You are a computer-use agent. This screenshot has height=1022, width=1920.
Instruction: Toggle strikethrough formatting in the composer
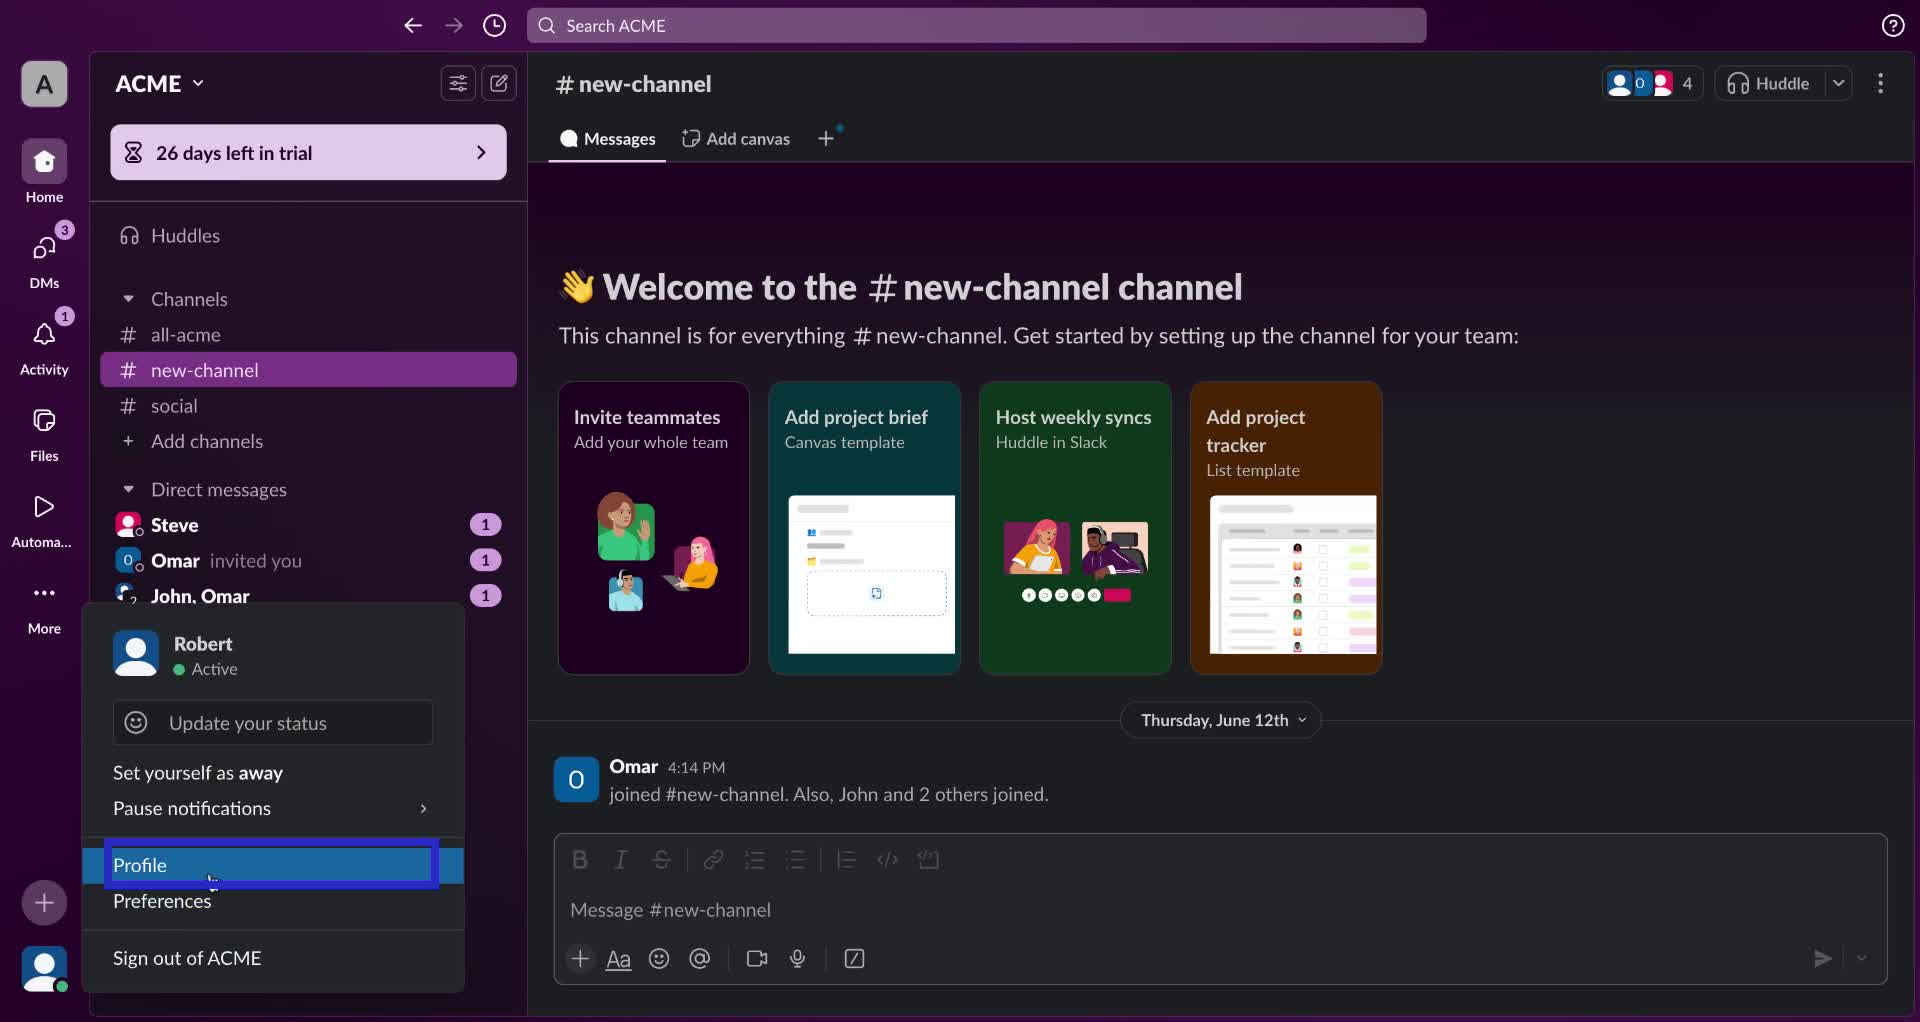(x=663, y=860)
